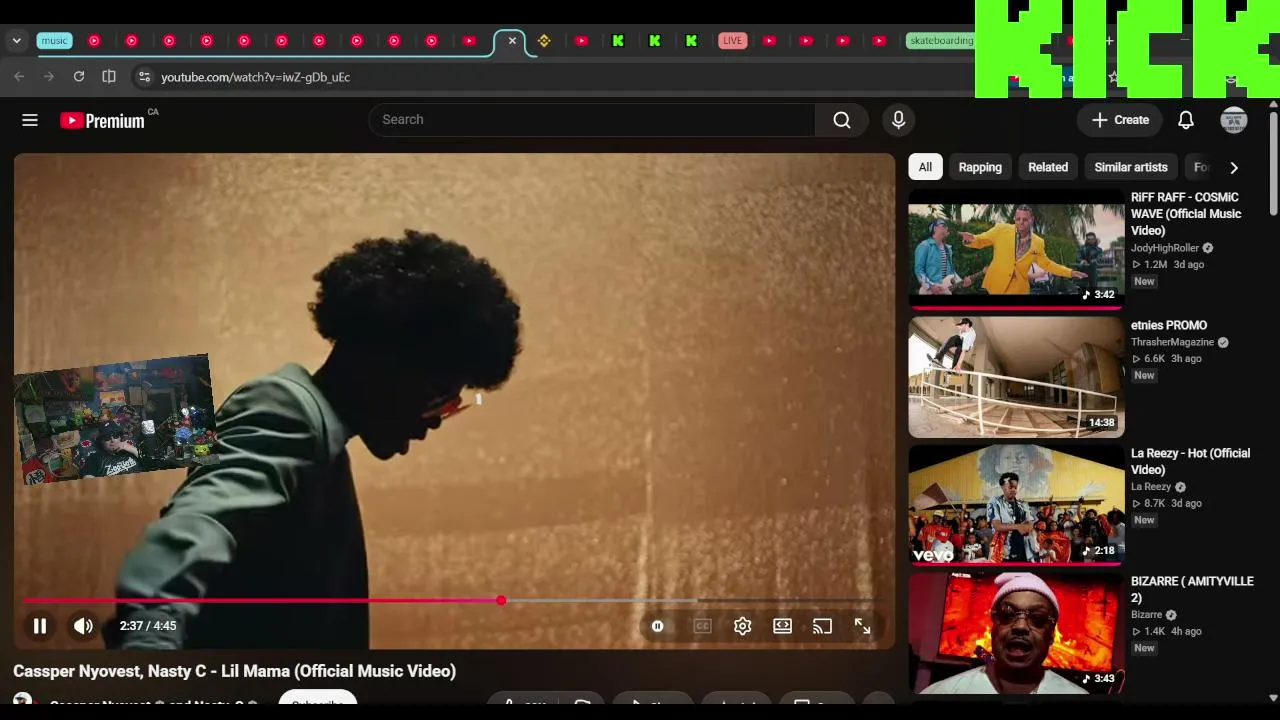Click the 2:37 / 4:45 time display

click(x=148, y=626)
